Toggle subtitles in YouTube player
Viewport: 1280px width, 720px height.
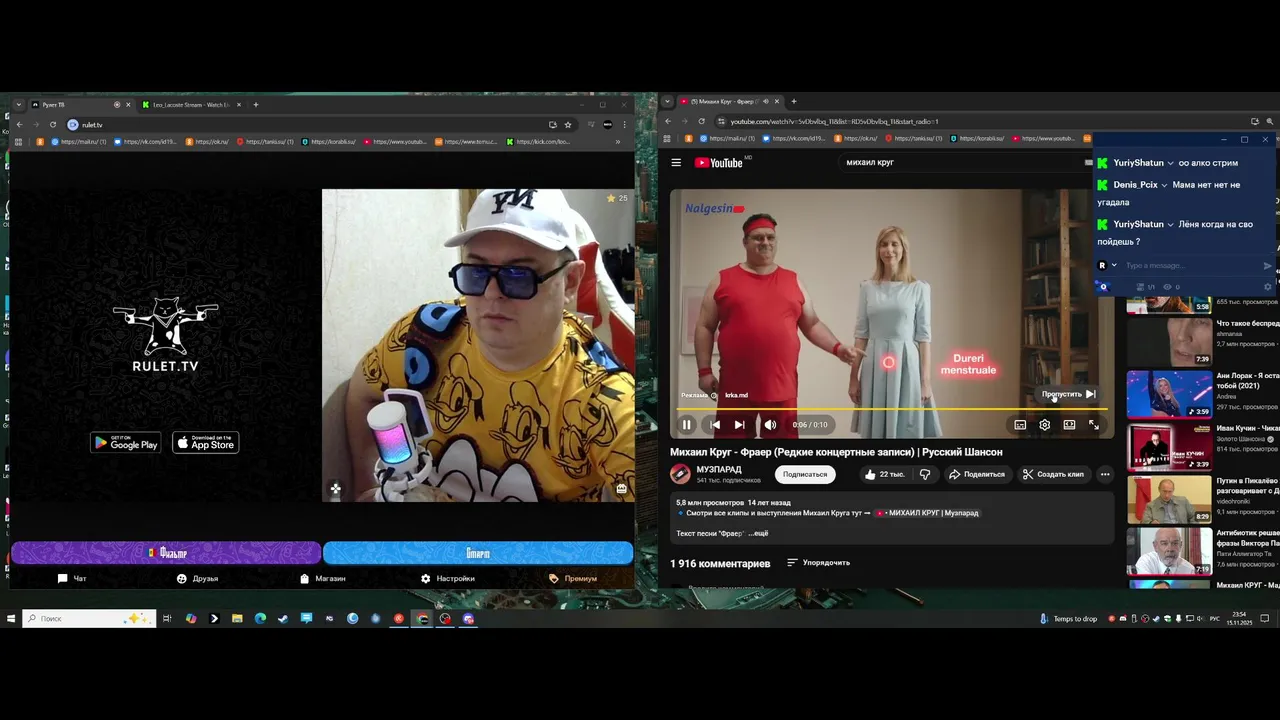coord(1020,425)
